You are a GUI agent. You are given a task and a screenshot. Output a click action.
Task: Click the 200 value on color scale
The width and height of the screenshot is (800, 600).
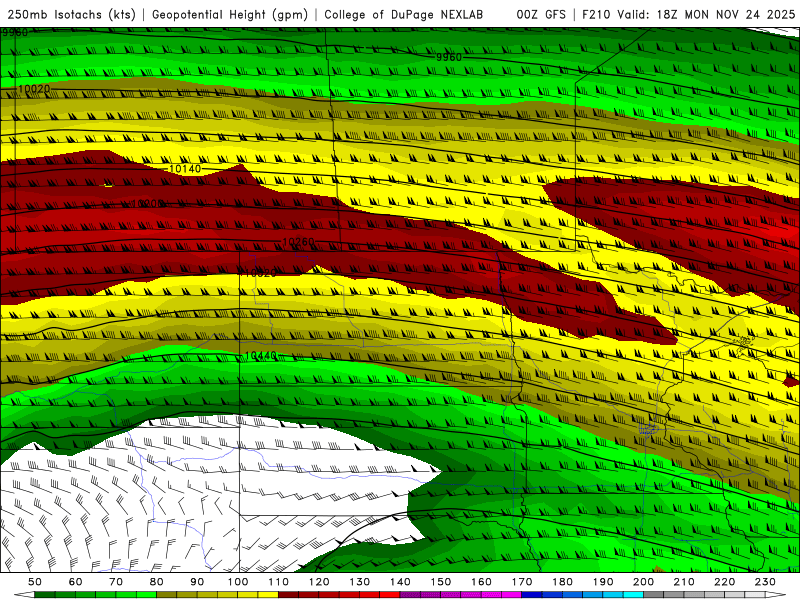tap(643, 582)
